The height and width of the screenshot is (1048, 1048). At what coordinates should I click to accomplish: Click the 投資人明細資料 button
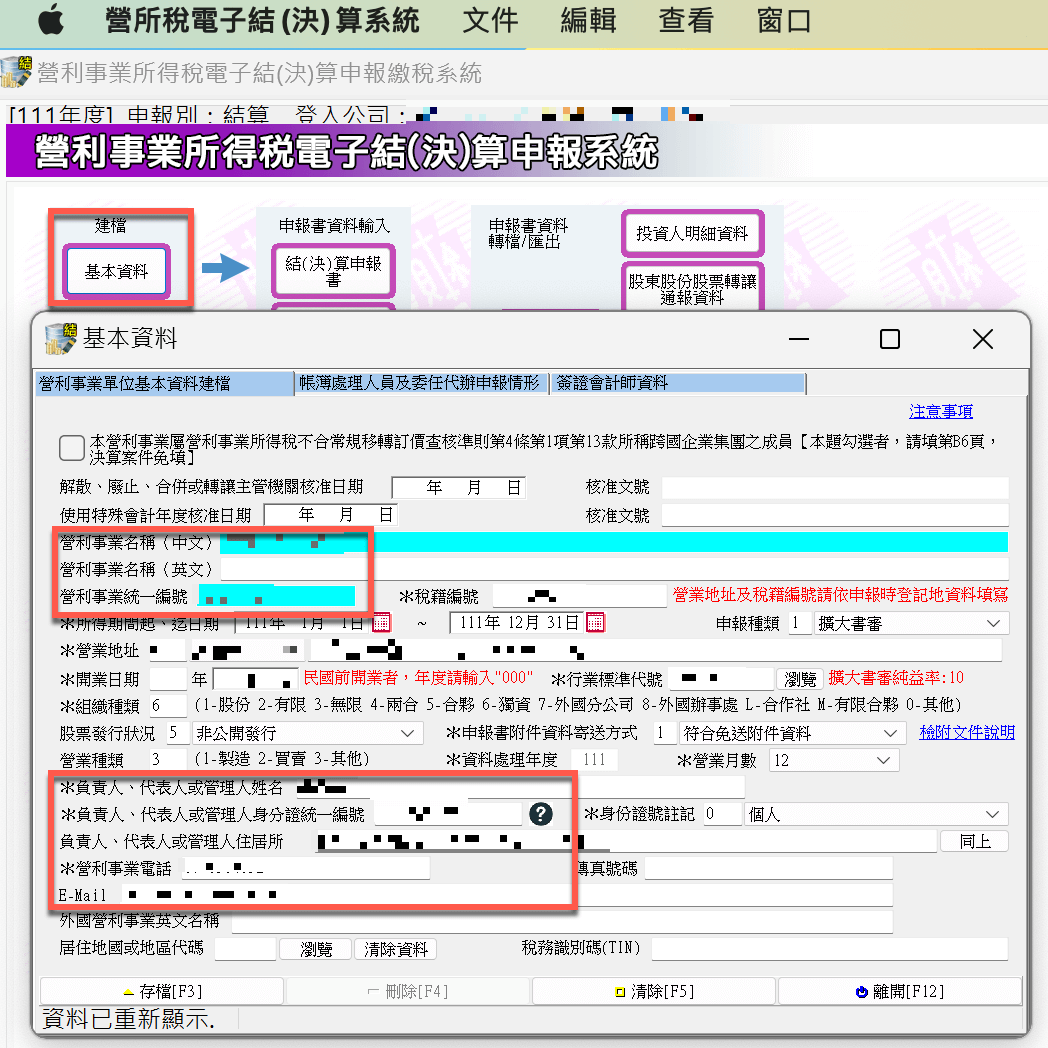pyautogui.click(x=692, y=233)
